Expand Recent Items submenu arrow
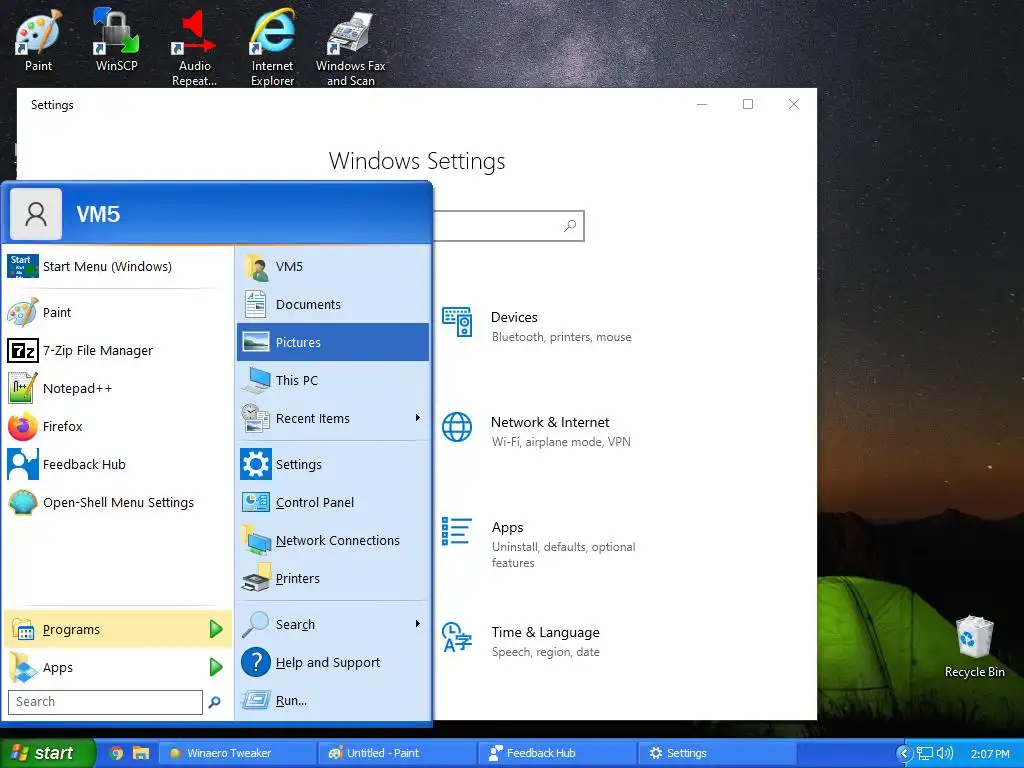 click(417, 418)
